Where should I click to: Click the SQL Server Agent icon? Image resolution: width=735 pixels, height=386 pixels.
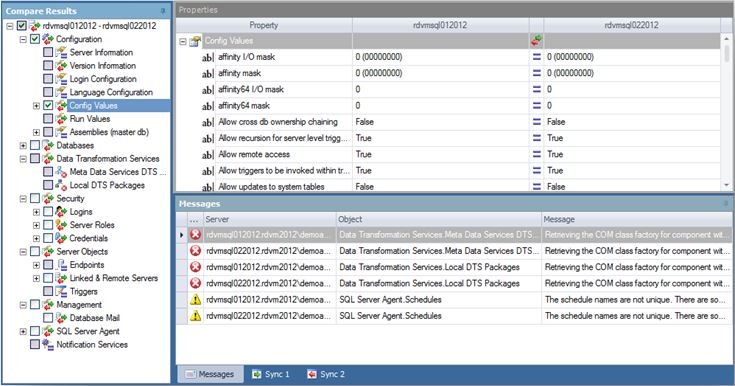click(48, 331)
